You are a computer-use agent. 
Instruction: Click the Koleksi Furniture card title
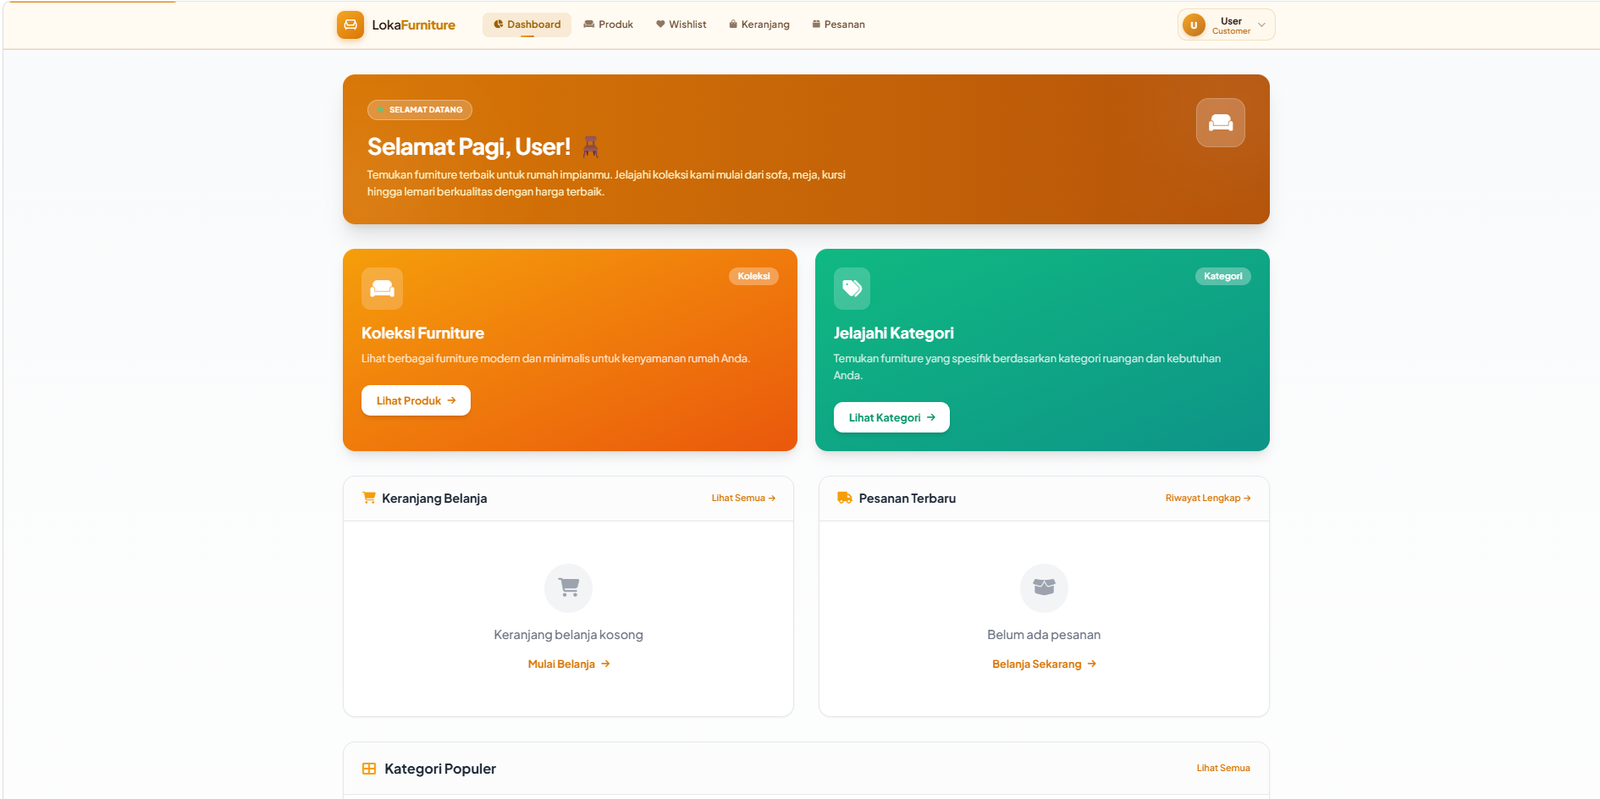tap(422, 333)
